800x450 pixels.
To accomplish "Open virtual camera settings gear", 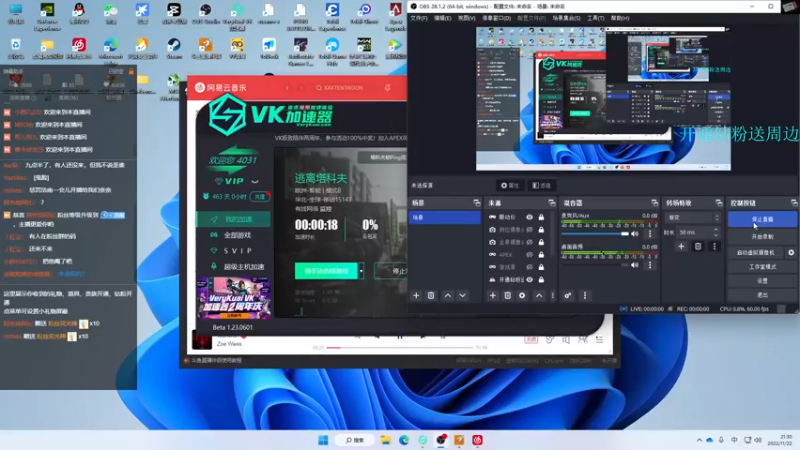I will coord(791,253).
